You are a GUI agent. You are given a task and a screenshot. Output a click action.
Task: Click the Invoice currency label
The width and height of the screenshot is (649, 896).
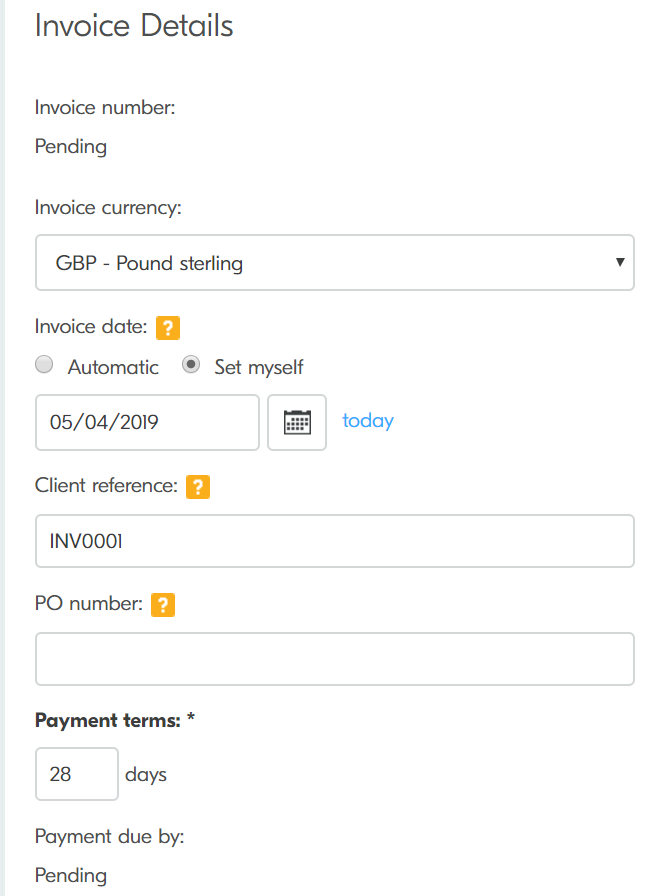click(x=108, y=208)
